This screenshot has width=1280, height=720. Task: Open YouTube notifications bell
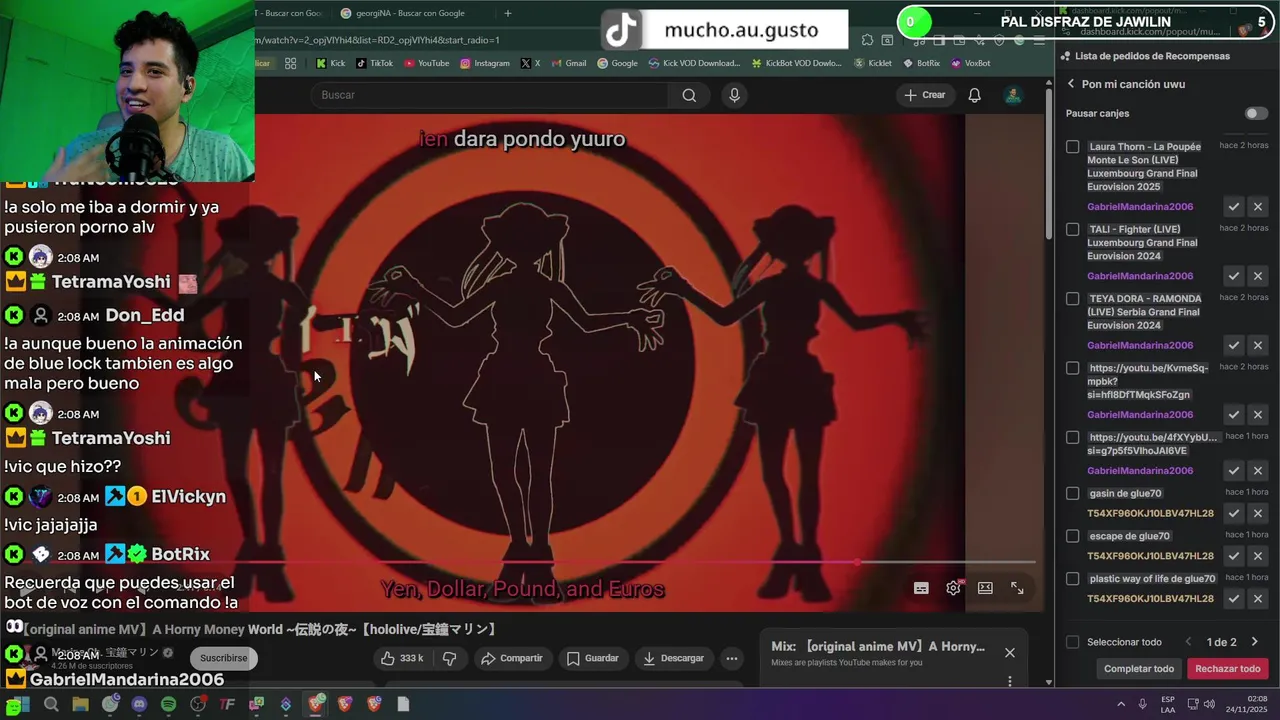click(974, 95)
